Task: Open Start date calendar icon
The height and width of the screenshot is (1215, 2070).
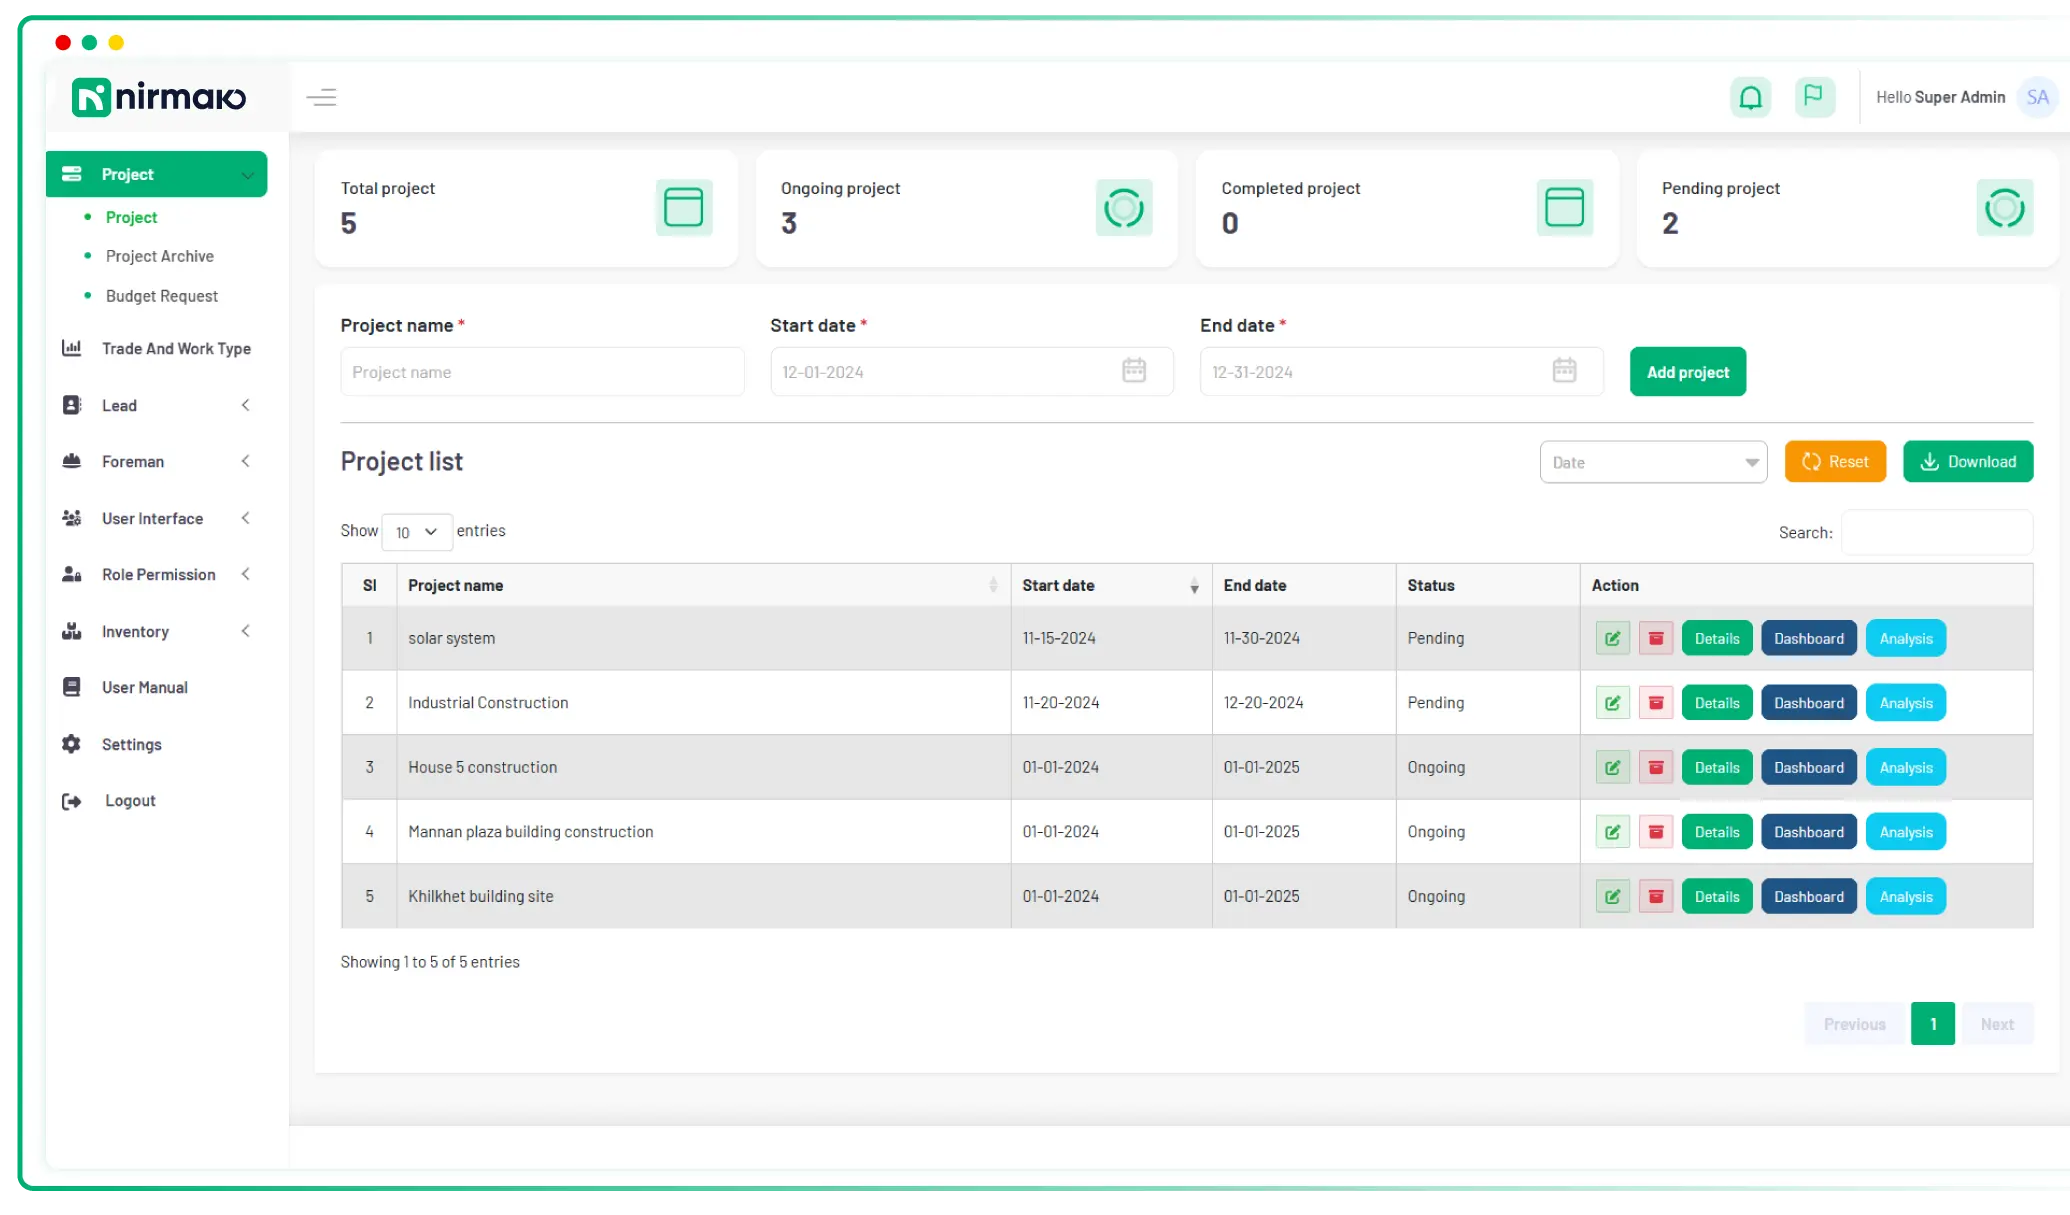Action: click(1133, 371)
